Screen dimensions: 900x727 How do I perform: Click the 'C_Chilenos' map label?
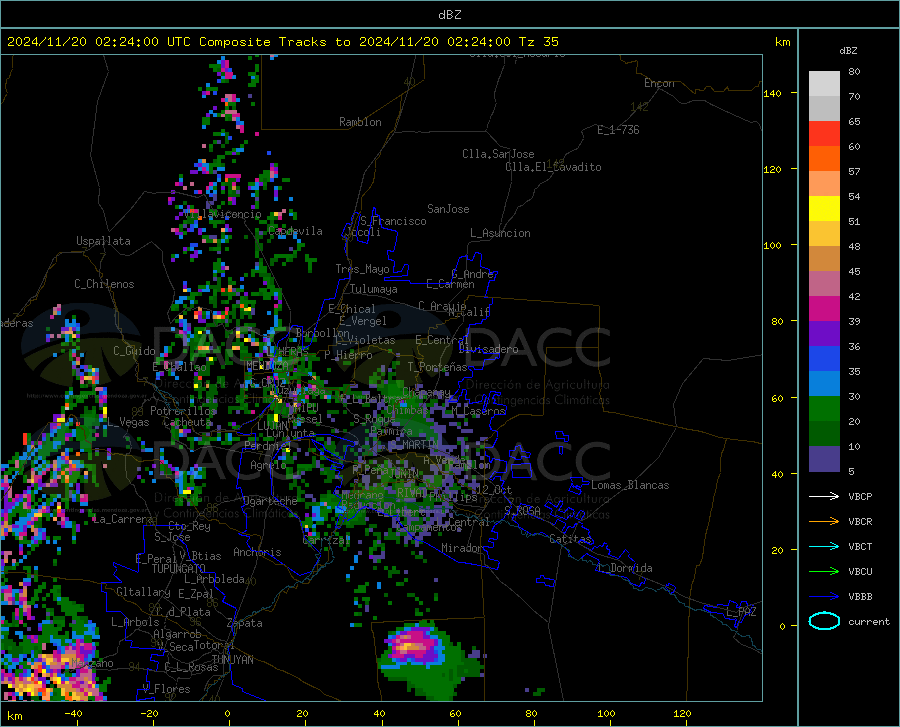pyautogui.click(x=104, y=284)
